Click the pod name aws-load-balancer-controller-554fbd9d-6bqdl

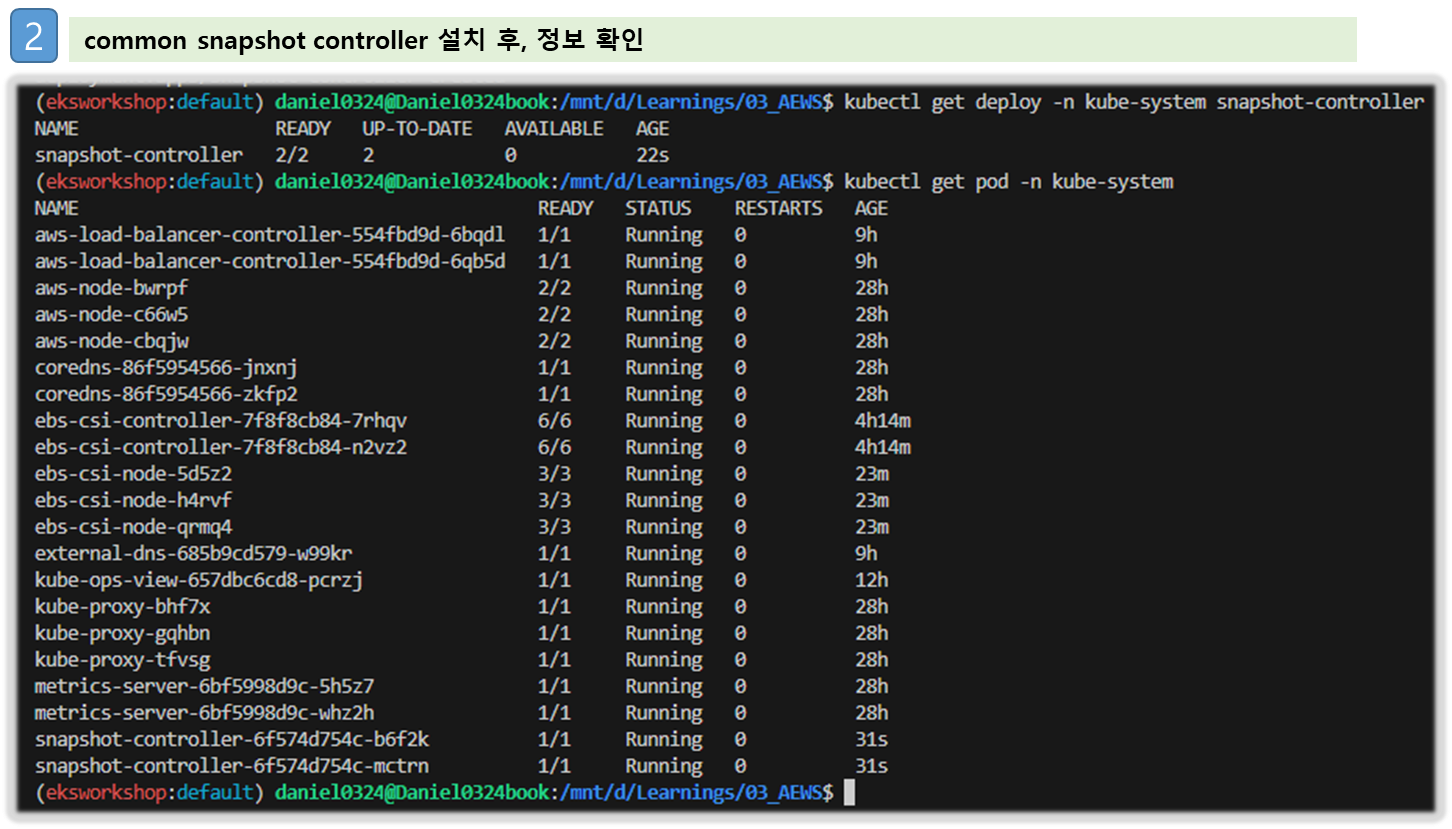click(270, 235)
